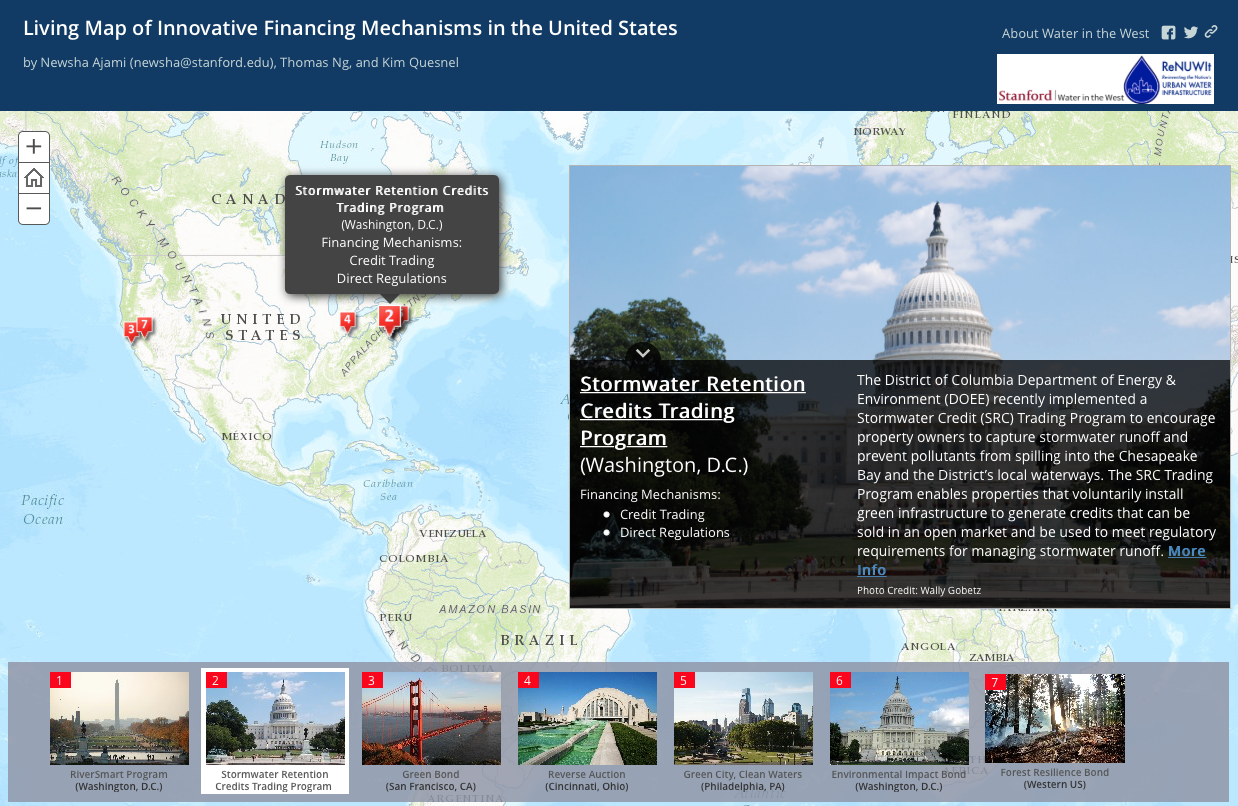Viewport: 1238px width, 806px height.
Task: Open About Water in the West
Action: [x=1075, y=33]
